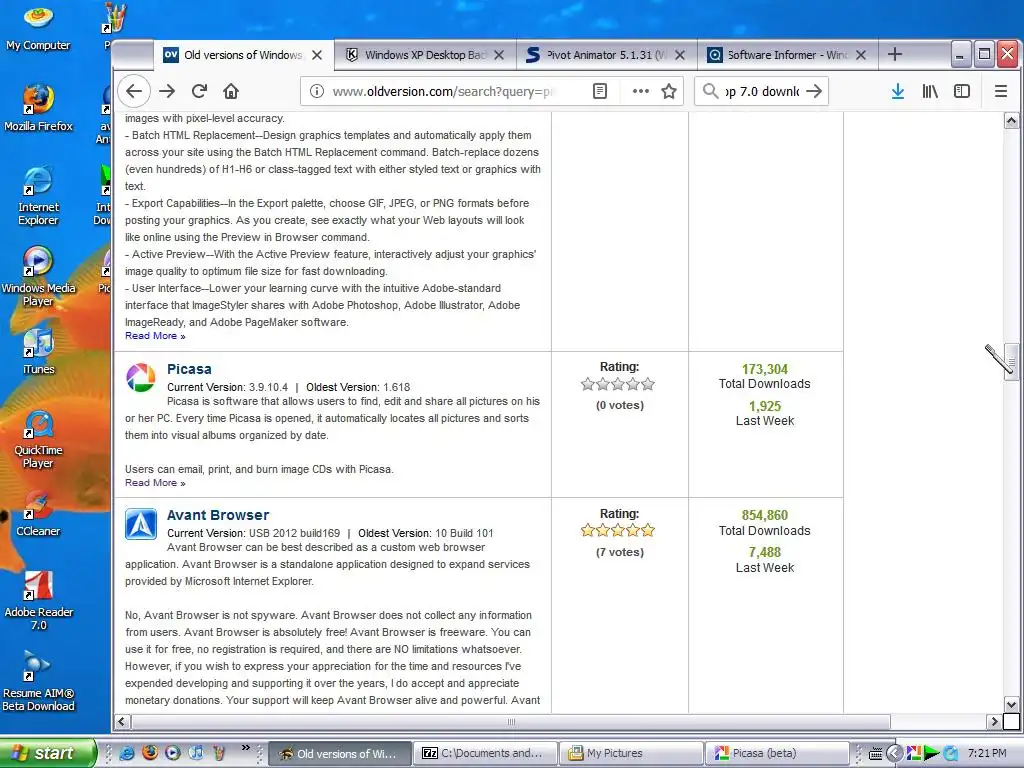Show site information for oldversion.com
This screenshot has width=1024, height=768.
317,91
